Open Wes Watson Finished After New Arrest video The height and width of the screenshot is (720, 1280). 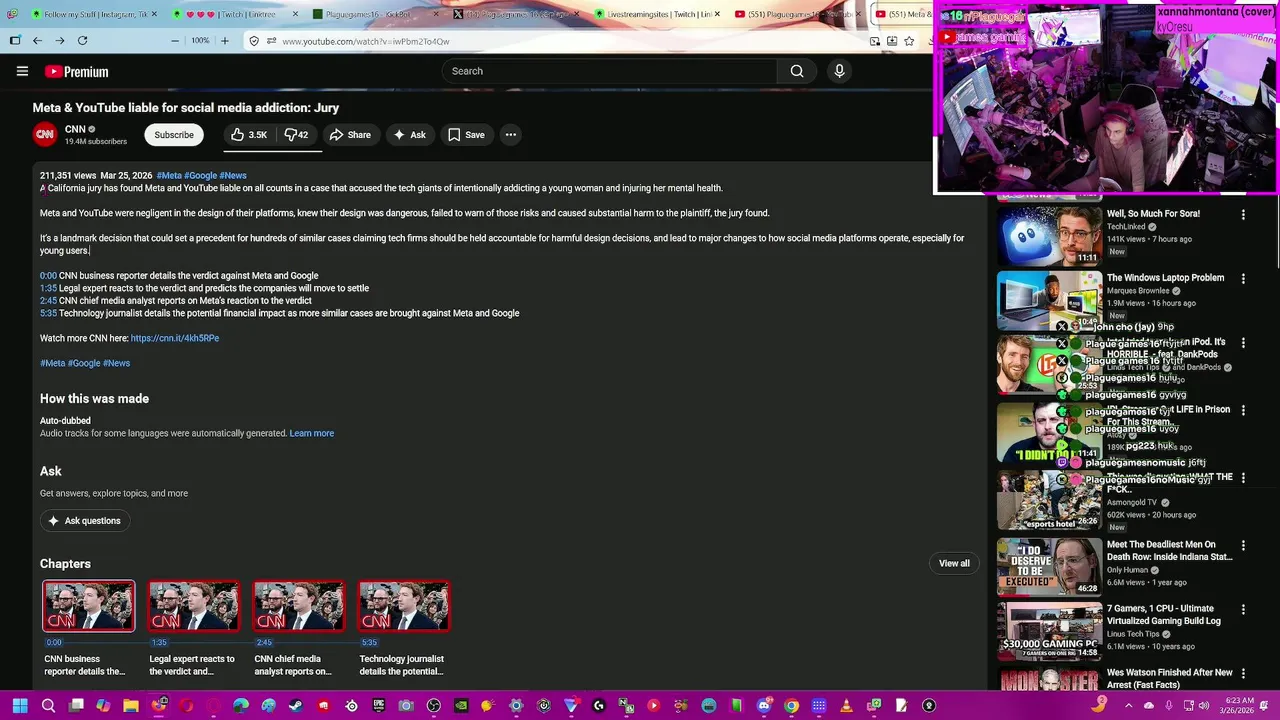click(x=1170, y=679)
